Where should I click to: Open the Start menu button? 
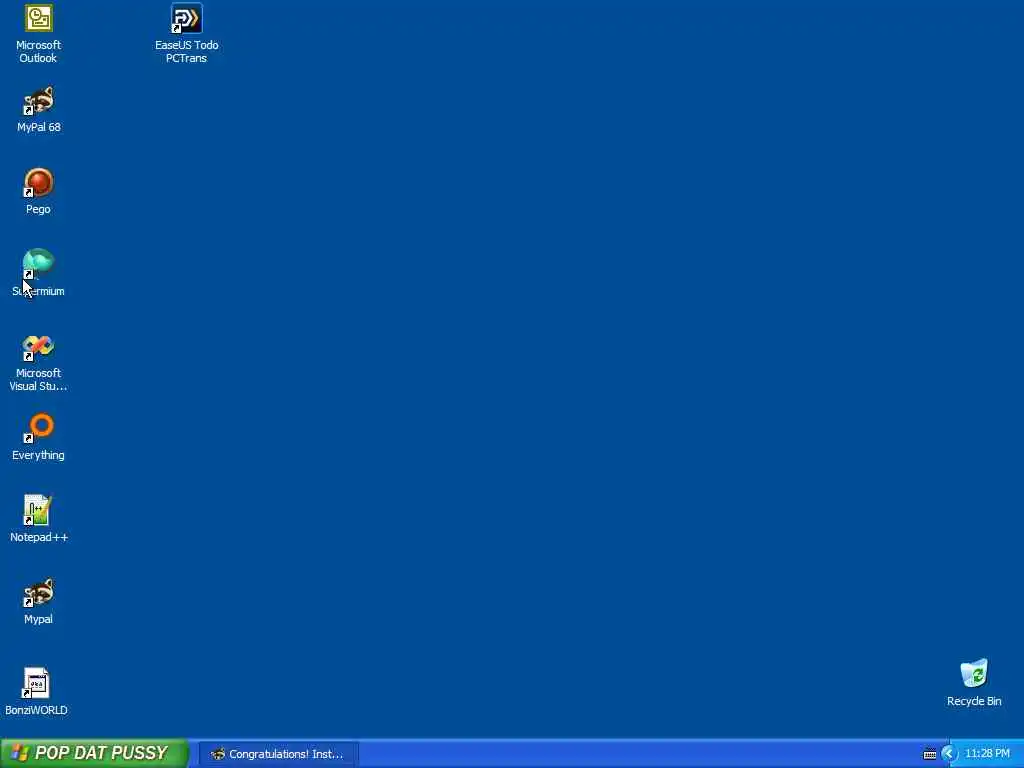94,753
